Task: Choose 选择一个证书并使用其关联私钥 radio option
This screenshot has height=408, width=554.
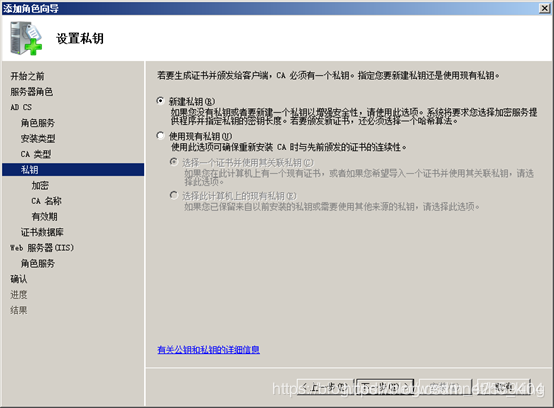Action: 173,162
